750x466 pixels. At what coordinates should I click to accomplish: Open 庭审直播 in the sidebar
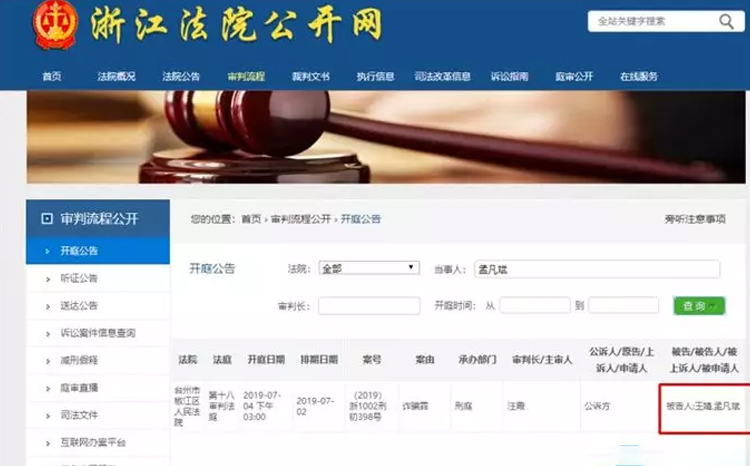click(98, 388)
